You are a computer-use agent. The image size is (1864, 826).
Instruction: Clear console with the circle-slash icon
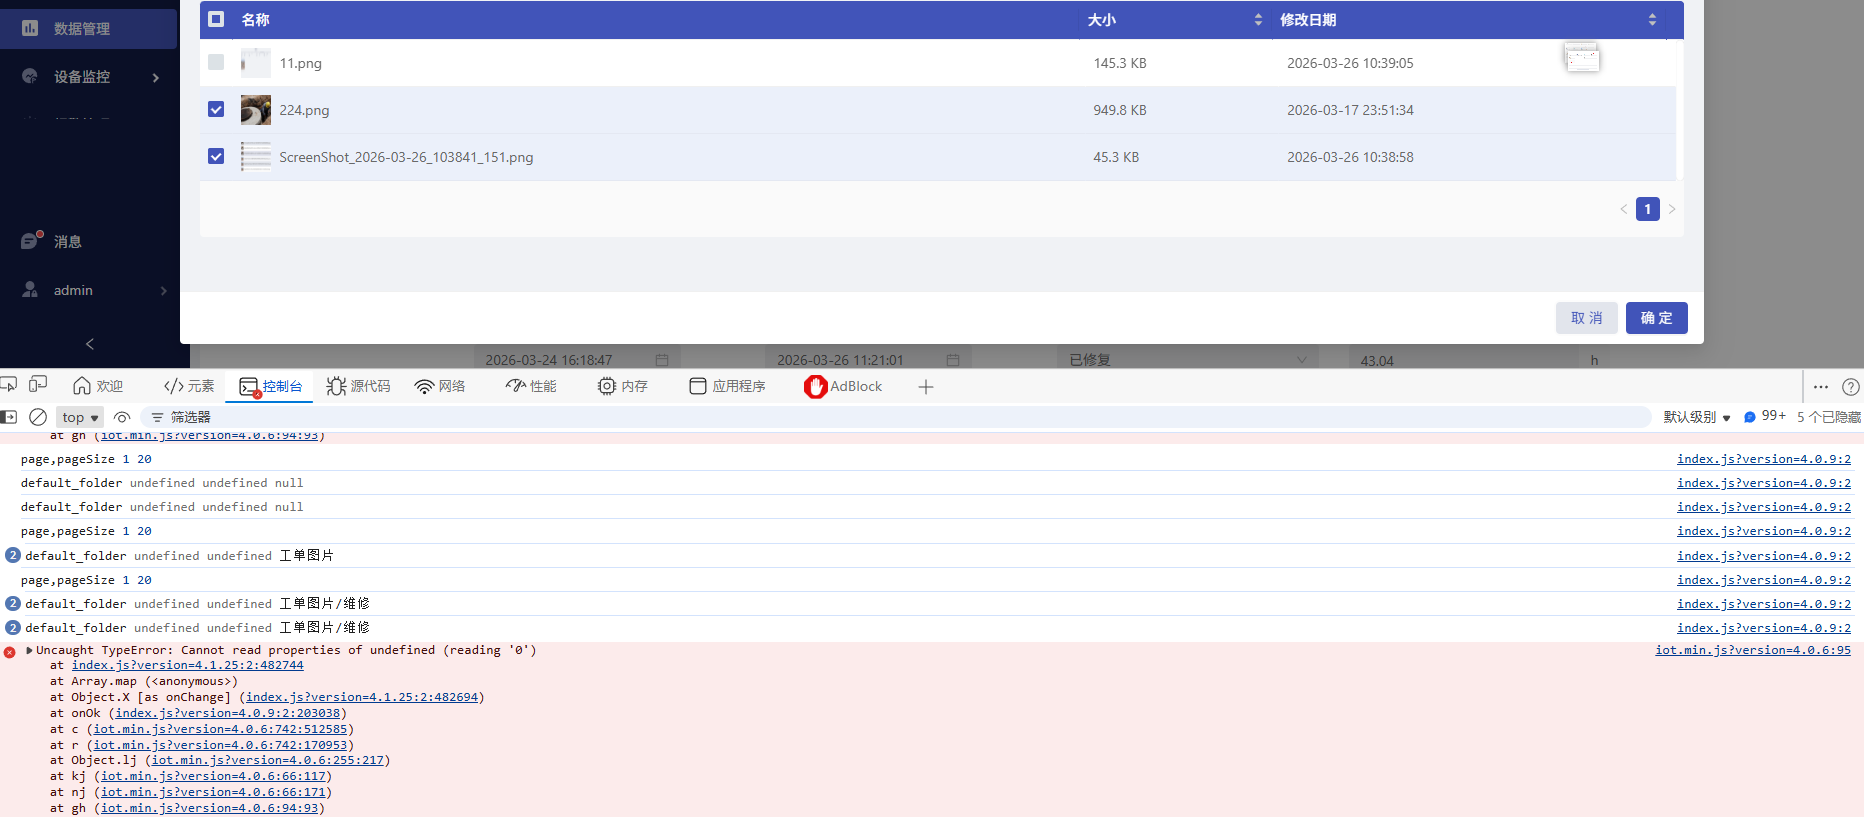point(38,417)
